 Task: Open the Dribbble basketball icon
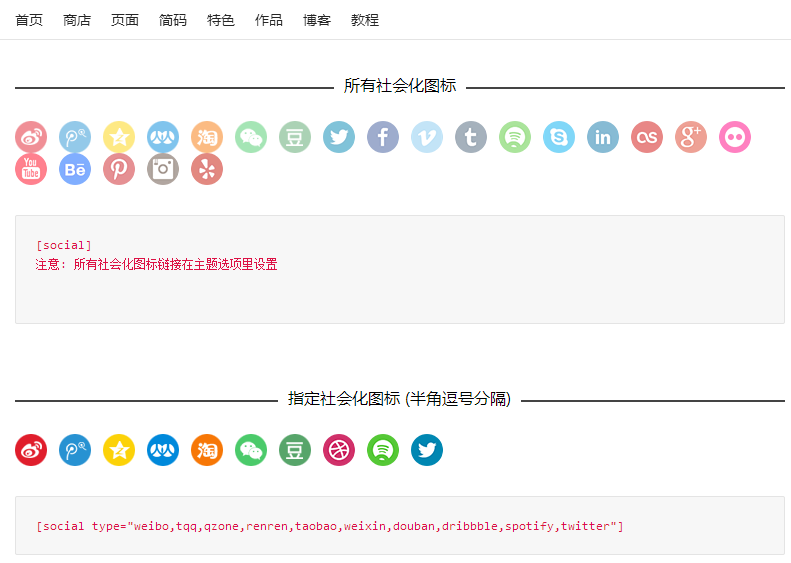(339, 450)
